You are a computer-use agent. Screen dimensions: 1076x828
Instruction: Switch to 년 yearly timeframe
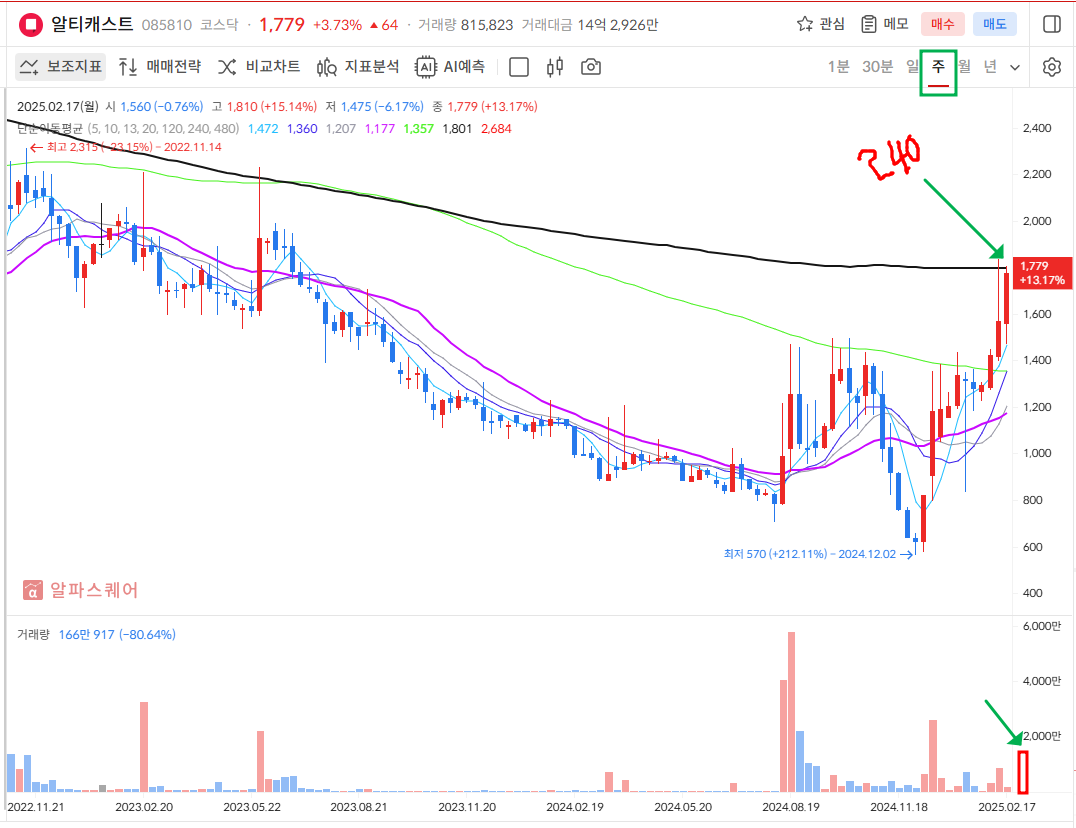click(990, 67)
